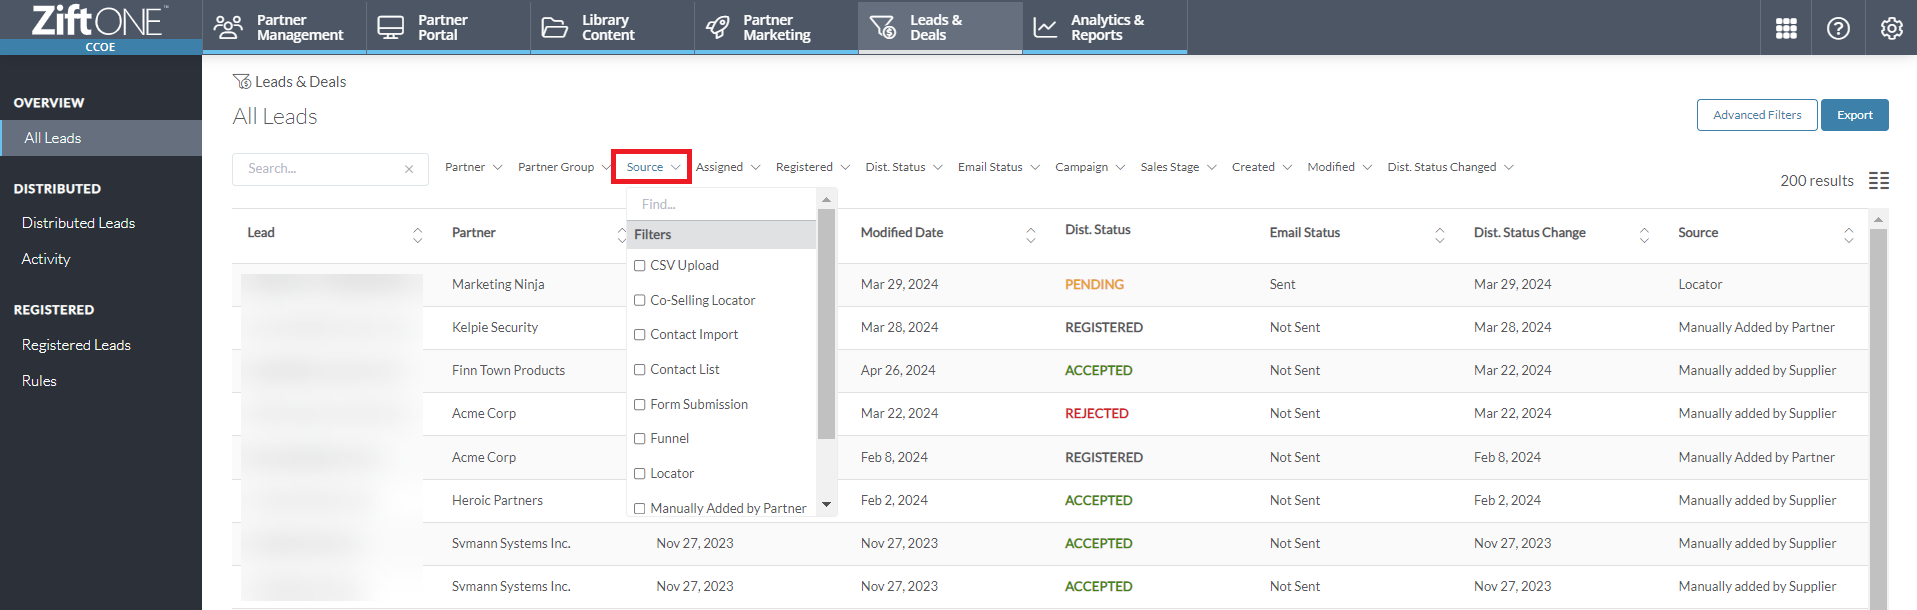Viewport: 1917px width, 610px height.
Task: Open Activity in sidebar
Action: tap(46, 259)
